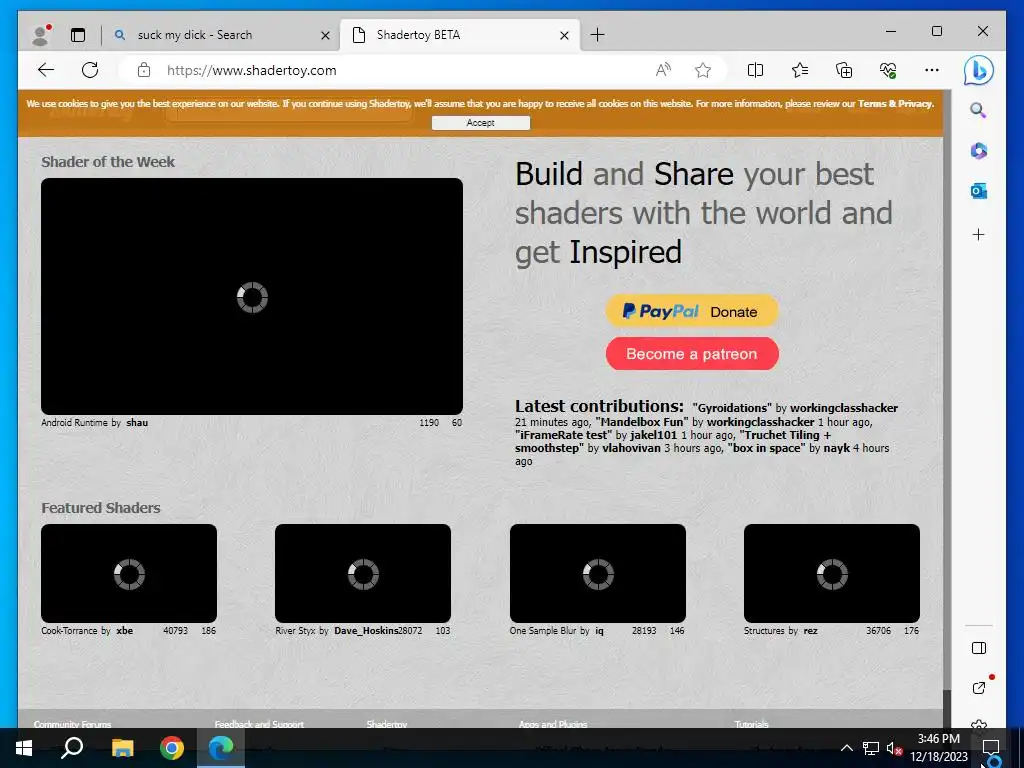Viewport: 1024px width, 768px height.
Task: Launch Google Chrome from taskbar
Action: pos(172,748)
